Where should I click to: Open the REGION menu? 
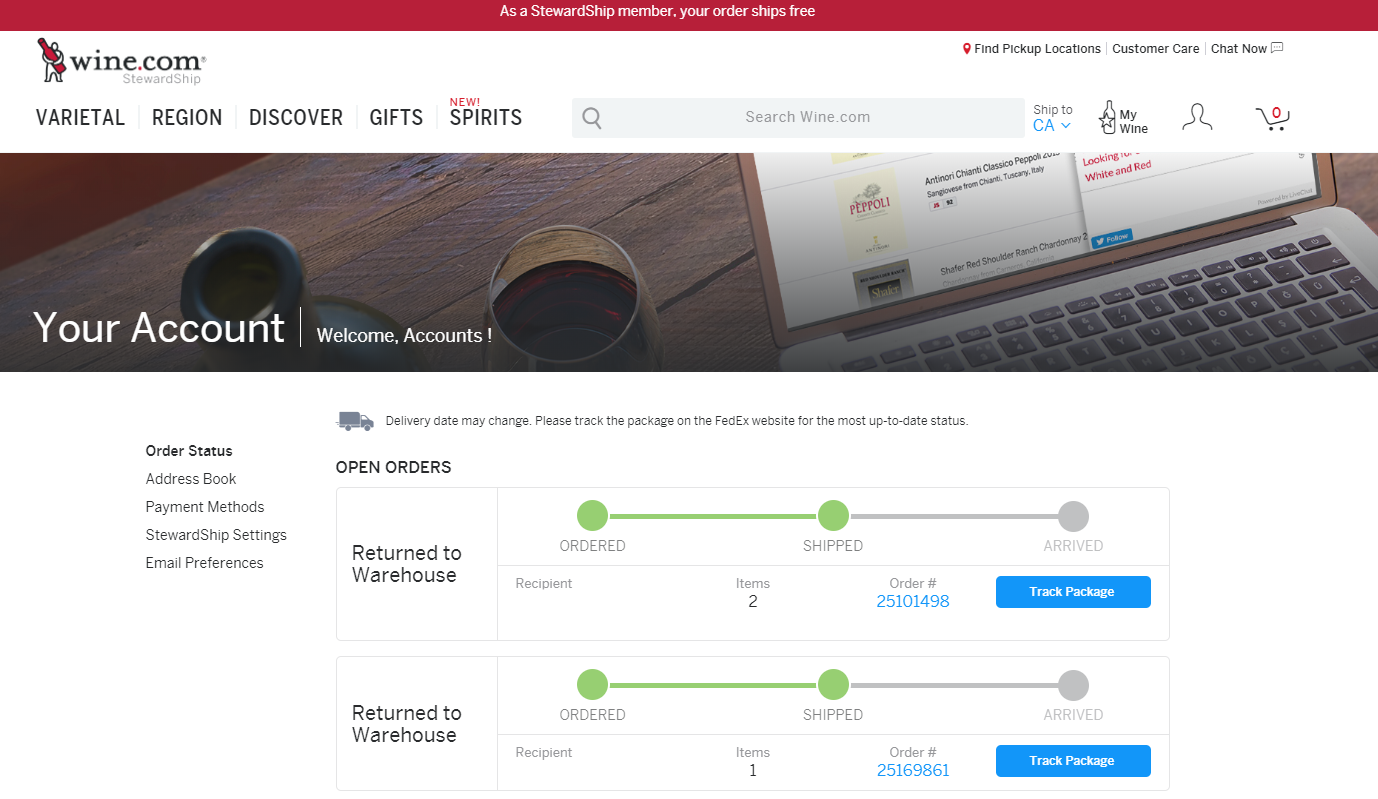click(x=187, y=118)
